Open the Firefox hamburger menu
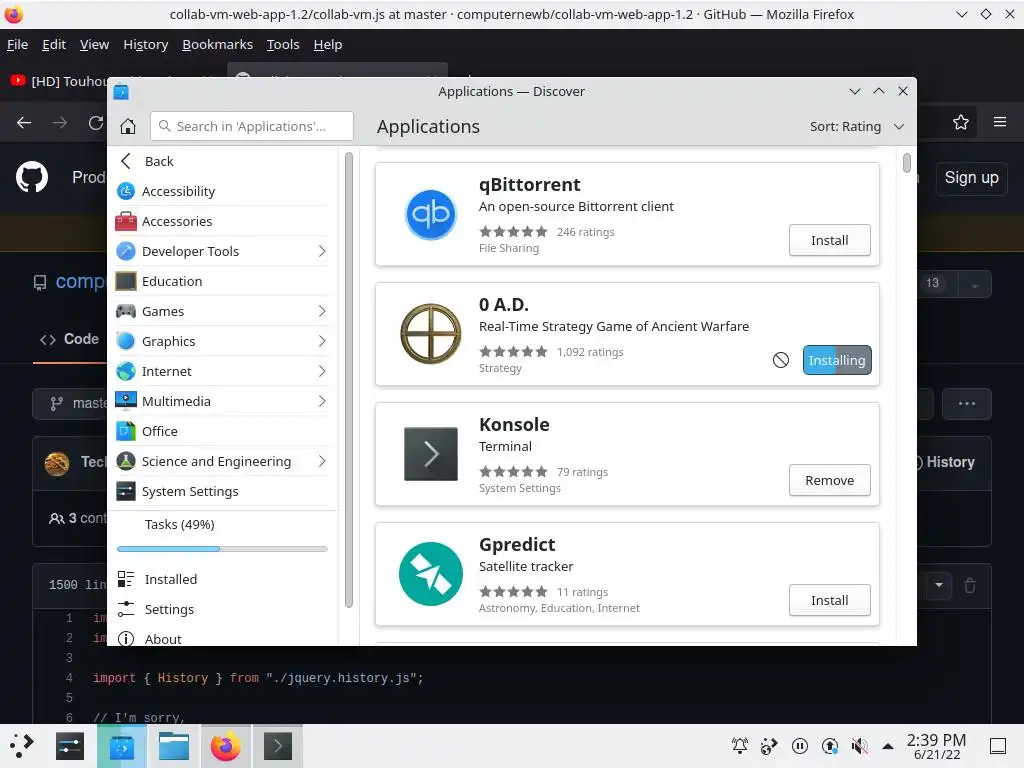The width and height of the screenshot is (1024, 768). coord(1000,122)
